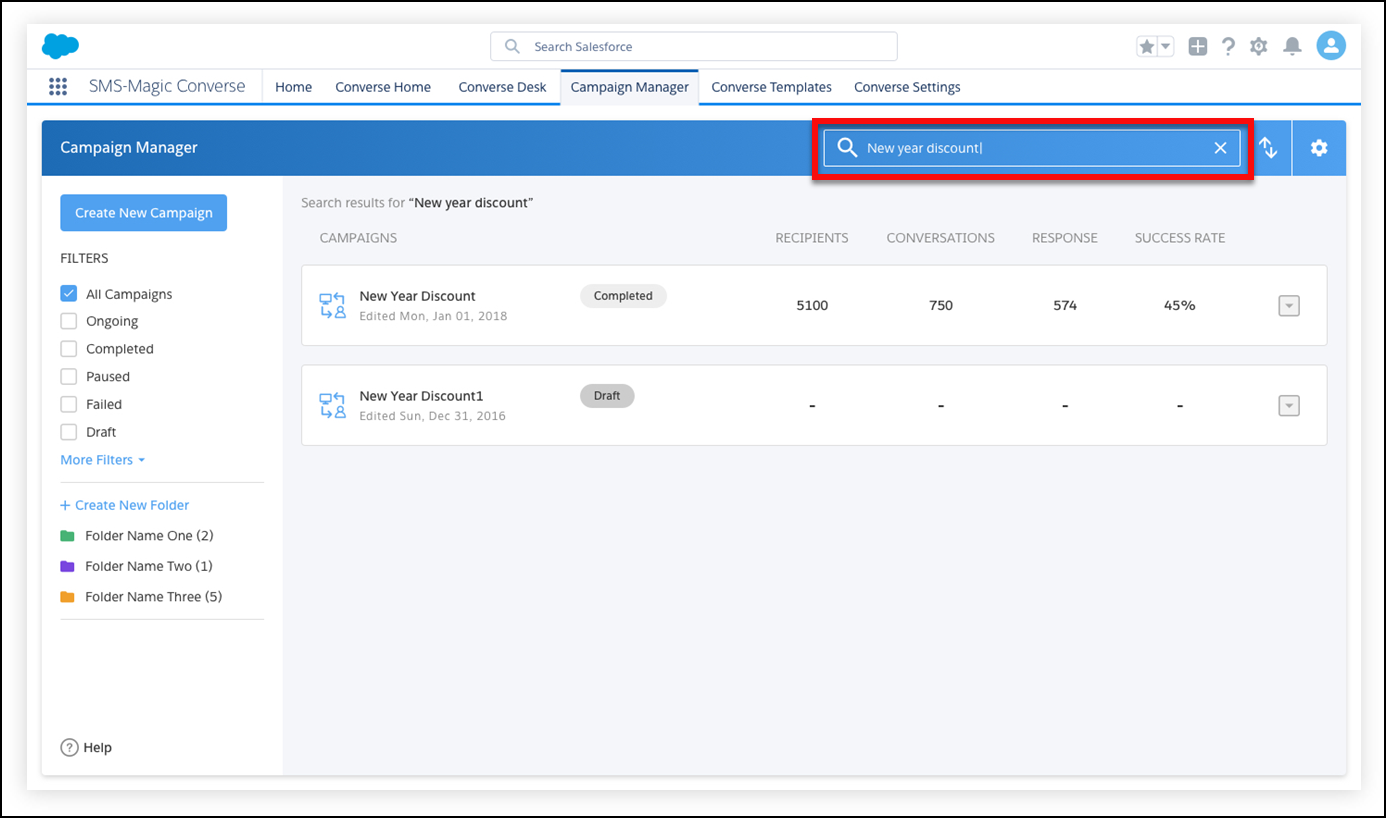Click the 5100 recipients value
Screen dimensions: 1386x818
pyautogui.click(x=812, y=305)
